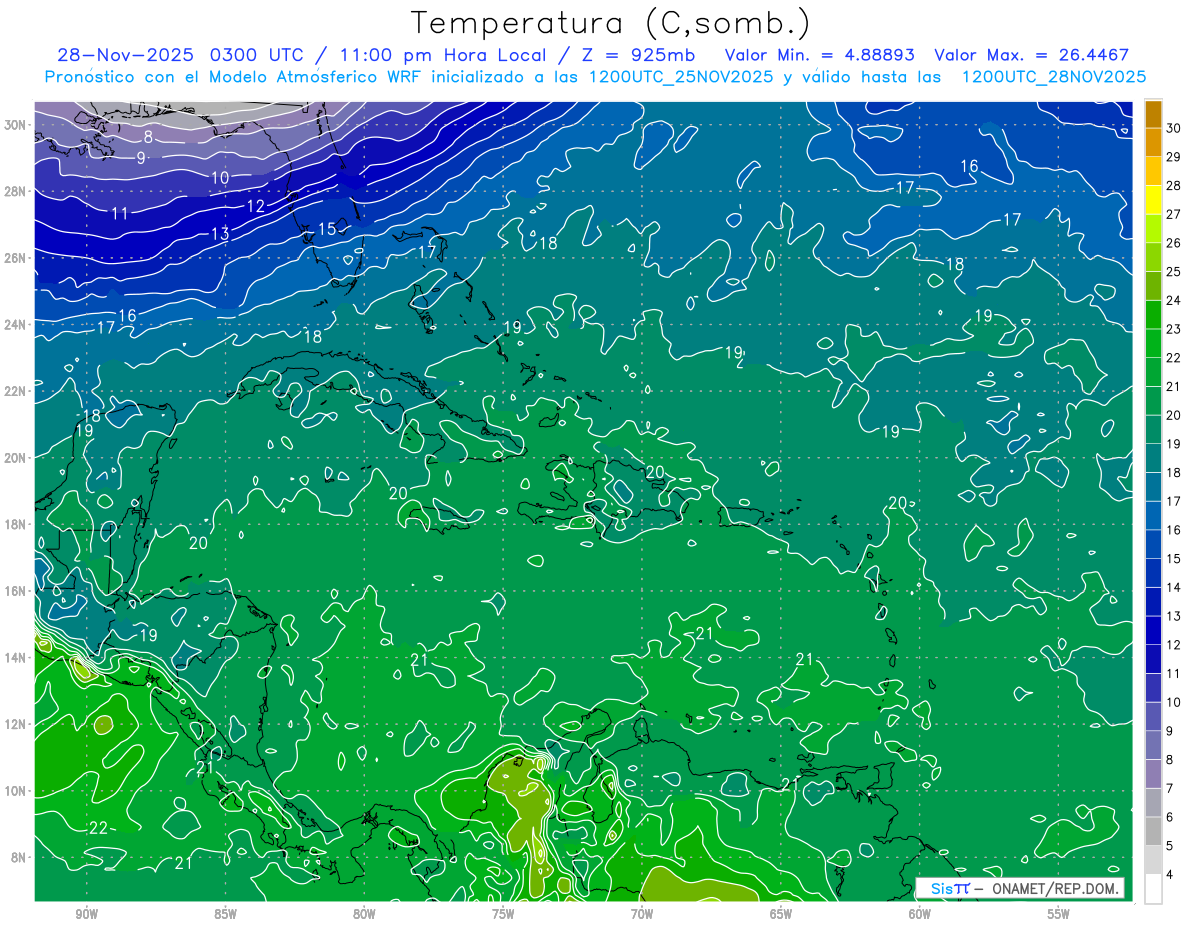1200x927 pixels.
Task: Click the longitude axis label "90W"
Action: coord(86,915)
